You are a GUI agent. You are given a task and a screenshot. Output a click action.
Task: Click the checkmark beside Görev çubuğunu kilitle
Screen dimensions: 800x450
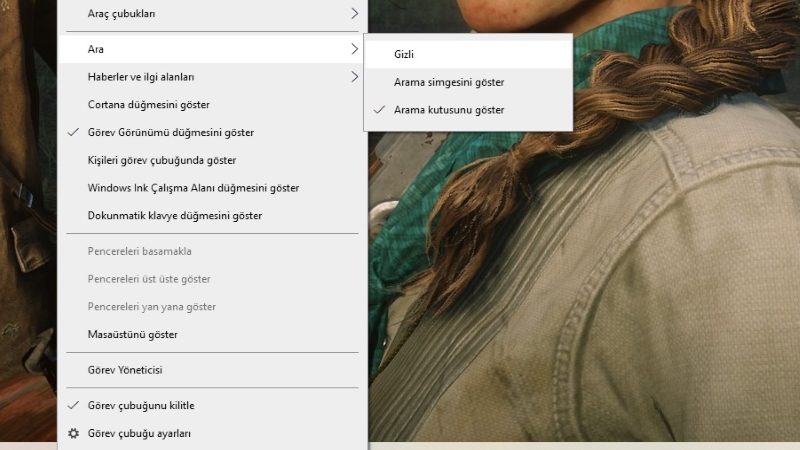coord(73,405)
